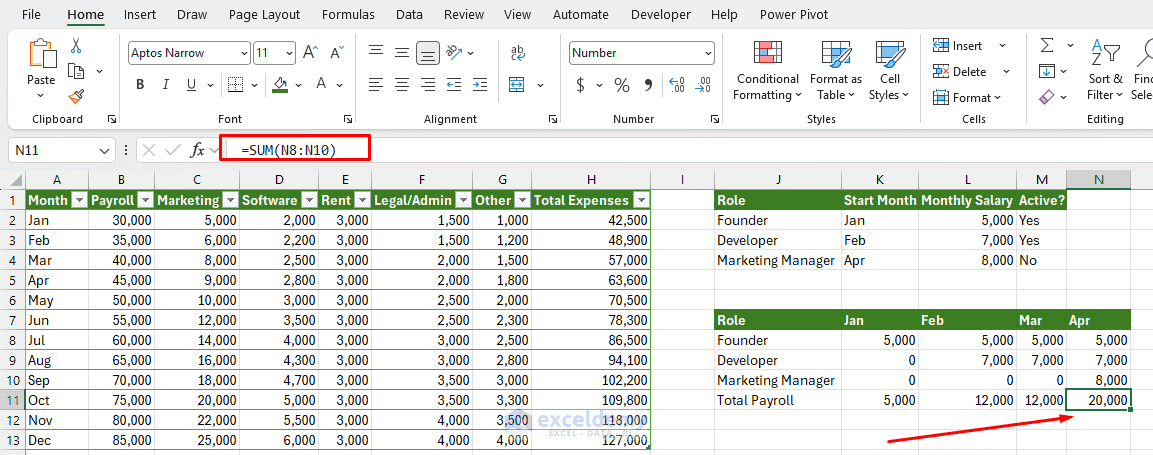Click the fill color bucket icon
Screen dimensions: 1153x455
pos(279,85)
